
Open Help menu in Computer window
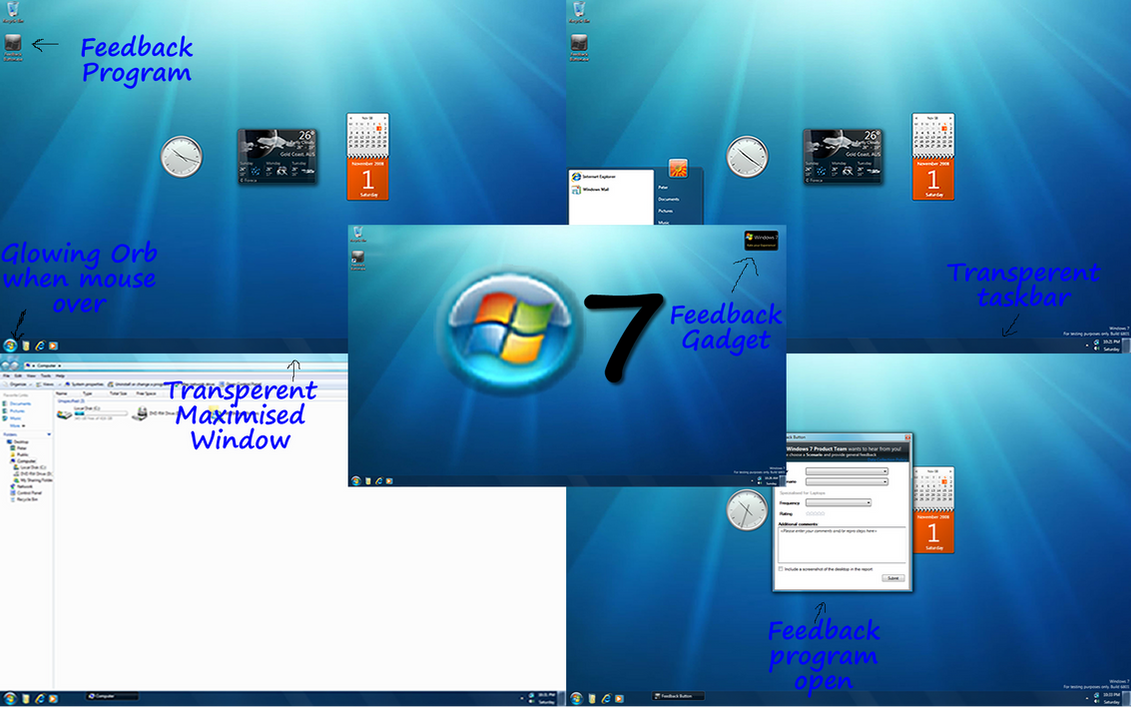click(x=60, y=376)
